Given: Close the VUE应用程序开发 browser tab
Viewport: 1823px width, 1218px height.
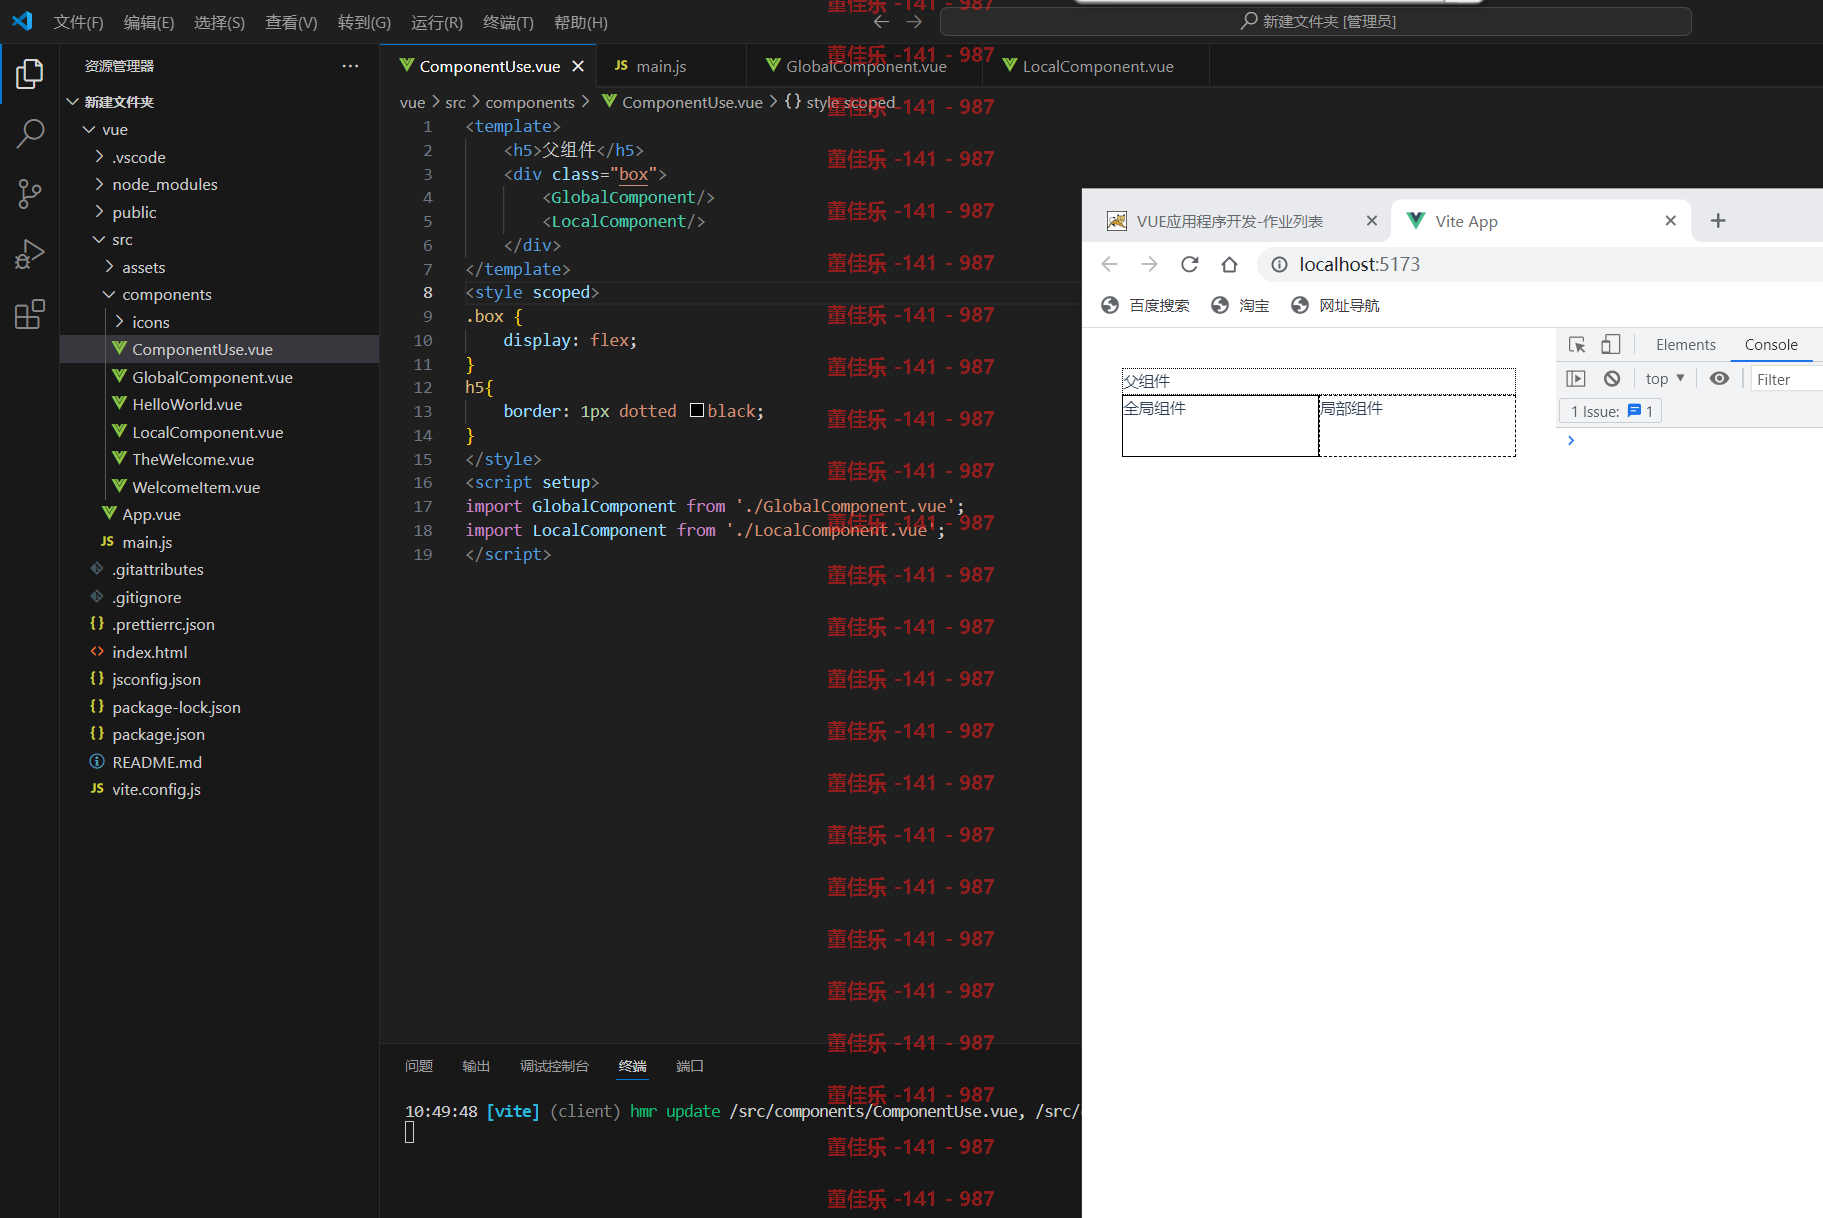Looking at the screenshot, I should pyautogui.click(x=1372, y=221).
